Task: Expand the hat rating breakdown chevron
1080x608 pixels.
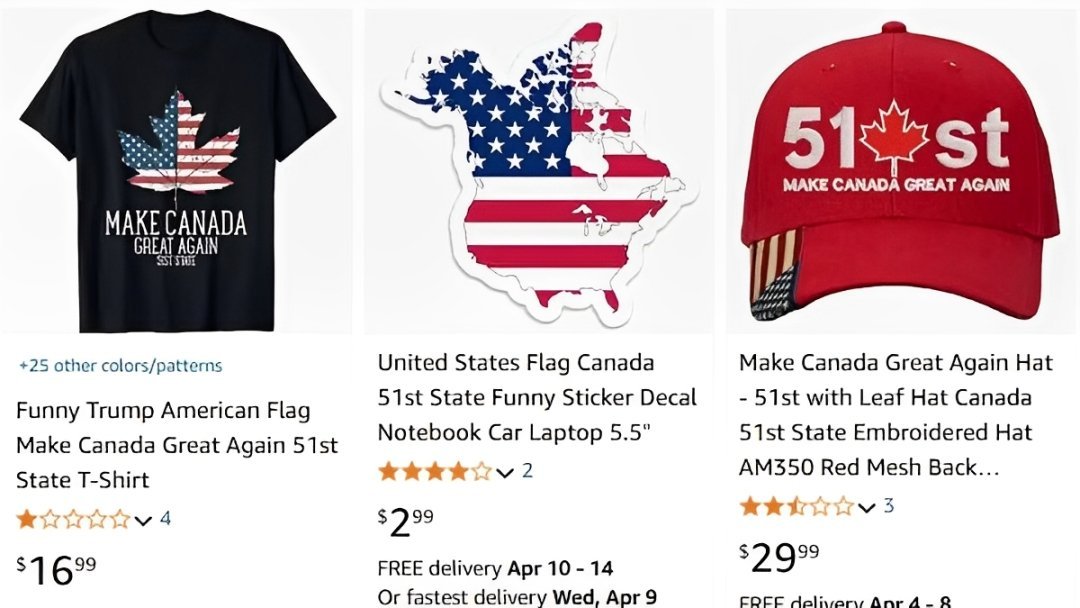Action: (867, 507)
